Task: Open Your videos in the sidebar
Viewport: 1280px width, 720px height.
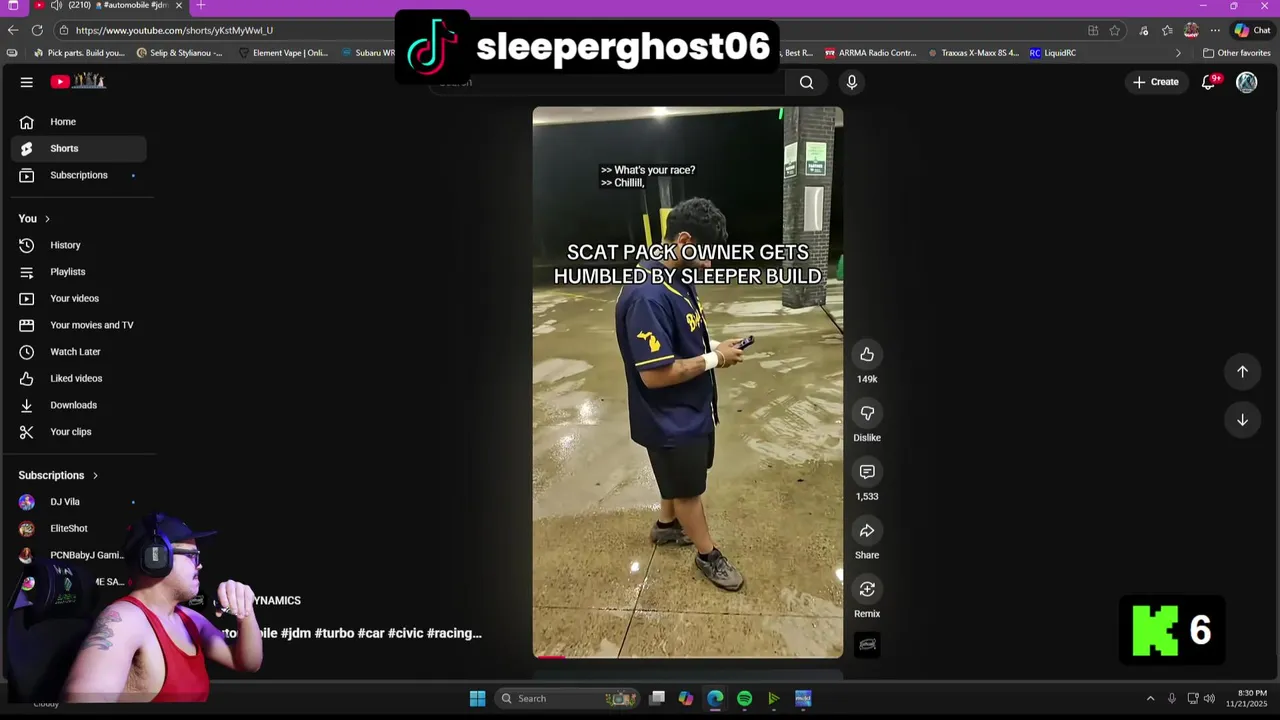Action: coord(79,298)
